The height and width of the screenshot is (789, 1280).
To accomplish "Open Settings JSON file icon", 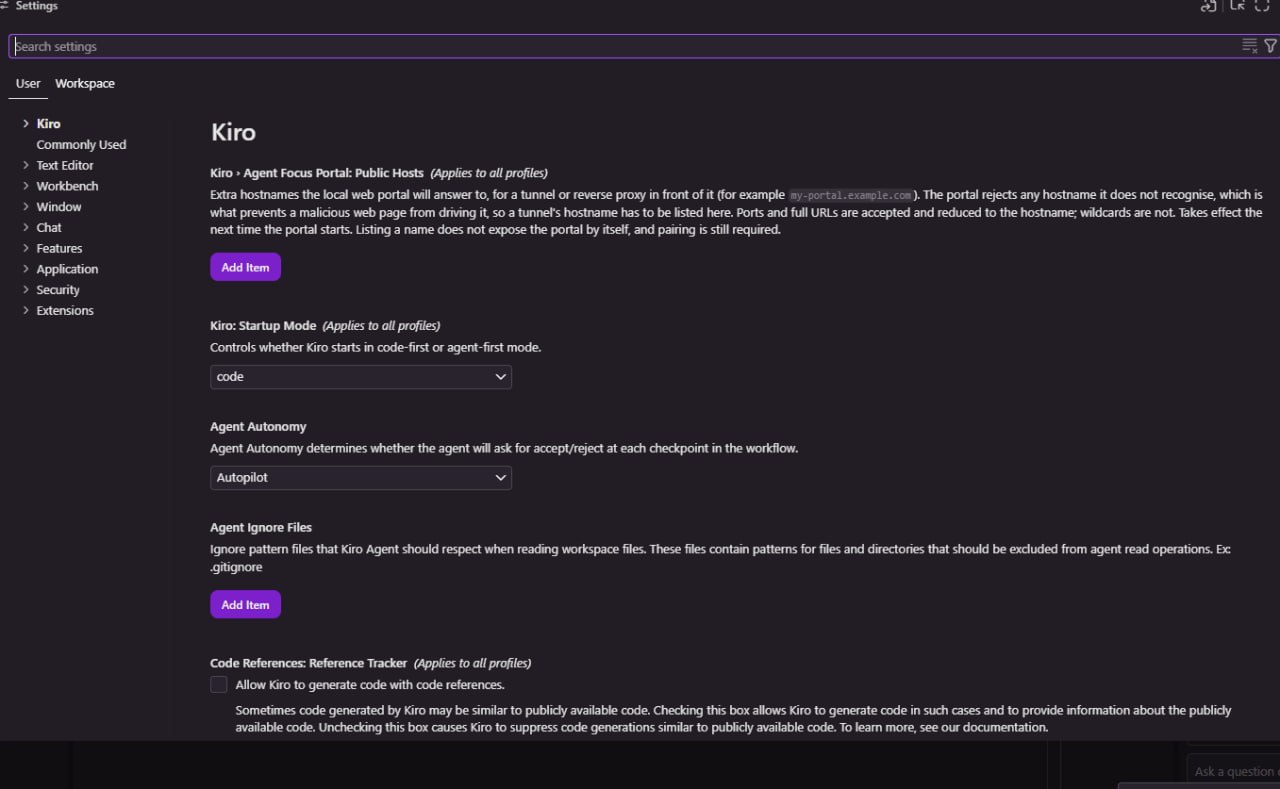I will 1208,5.
